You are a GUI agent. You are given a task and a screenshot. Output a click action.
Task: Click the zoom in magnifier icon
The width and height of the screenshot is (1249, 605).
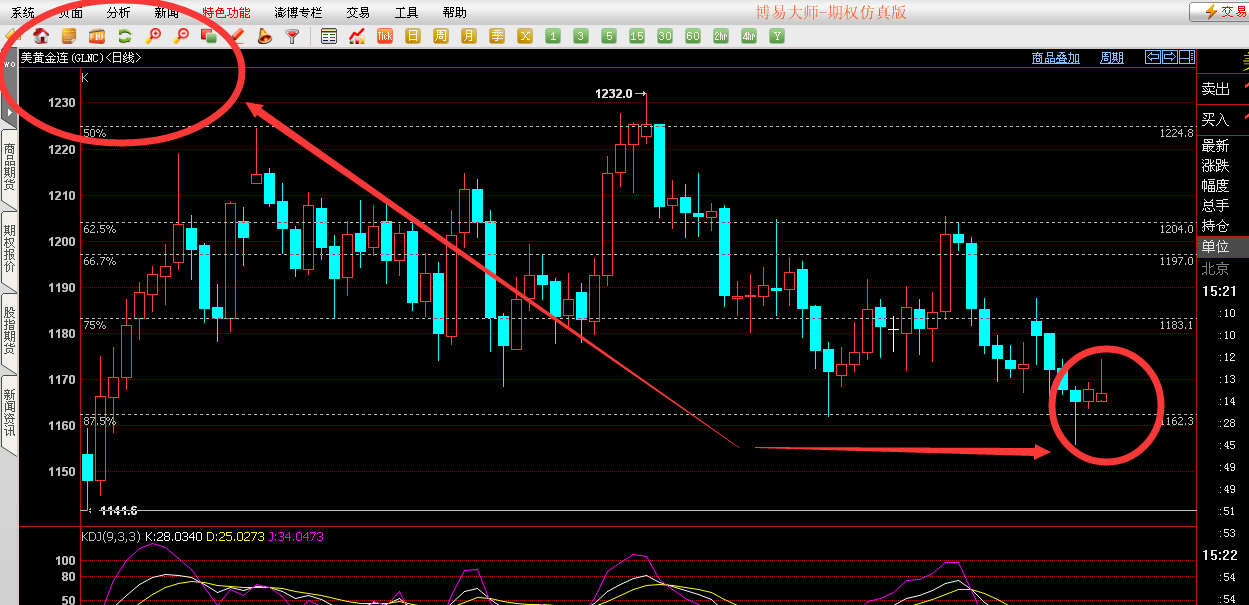153,36
